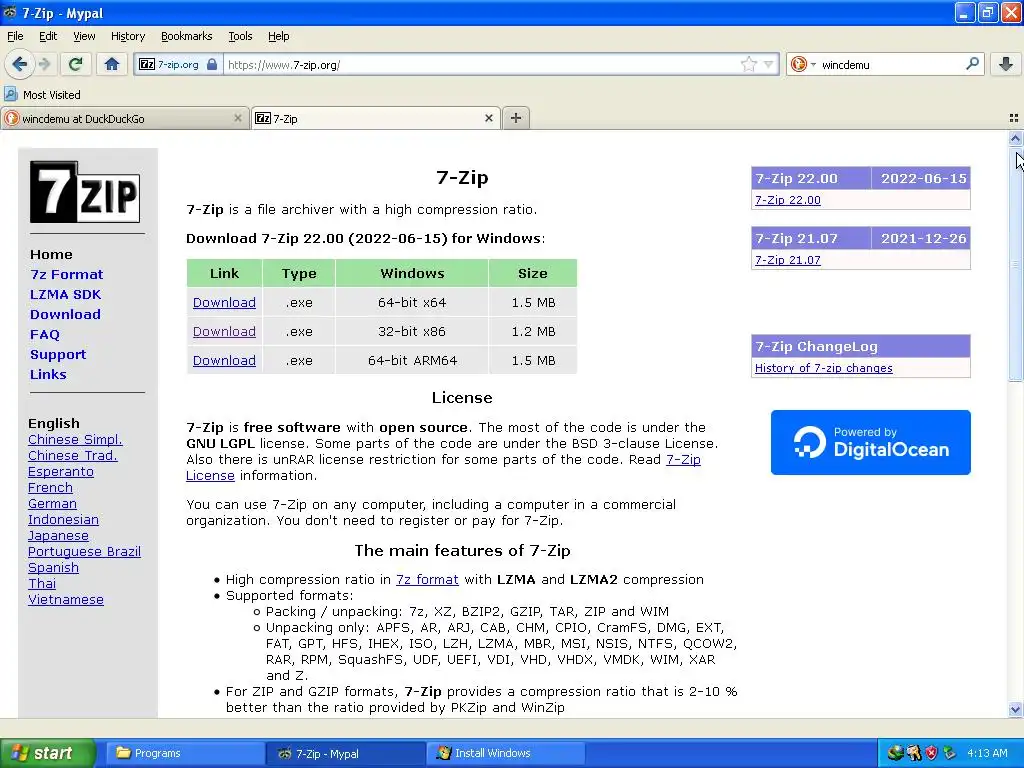Click the Forward navigation arrow

click(x=44, y=64)
